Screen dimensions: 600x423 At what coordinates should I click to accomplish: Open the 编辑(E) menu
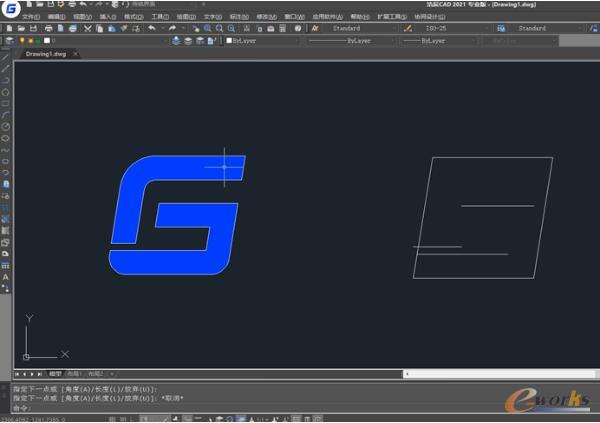click(57, 17)
